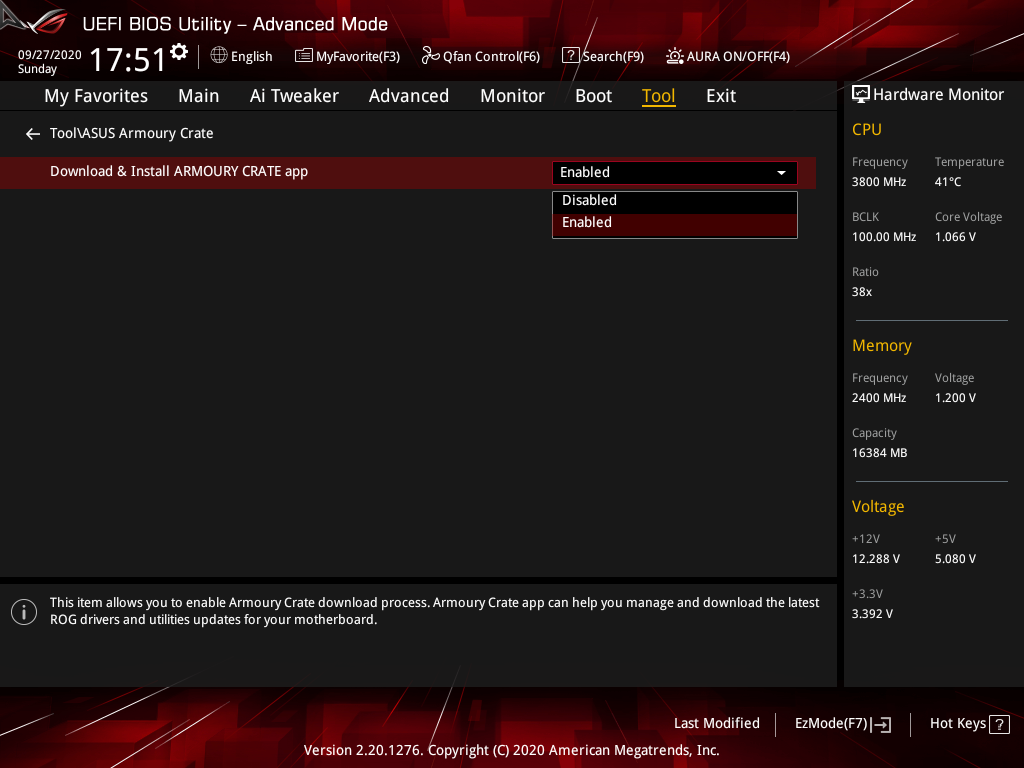
Task: Toggle AURA ON/OFF light icon
Action: click(x=675, y=56)
